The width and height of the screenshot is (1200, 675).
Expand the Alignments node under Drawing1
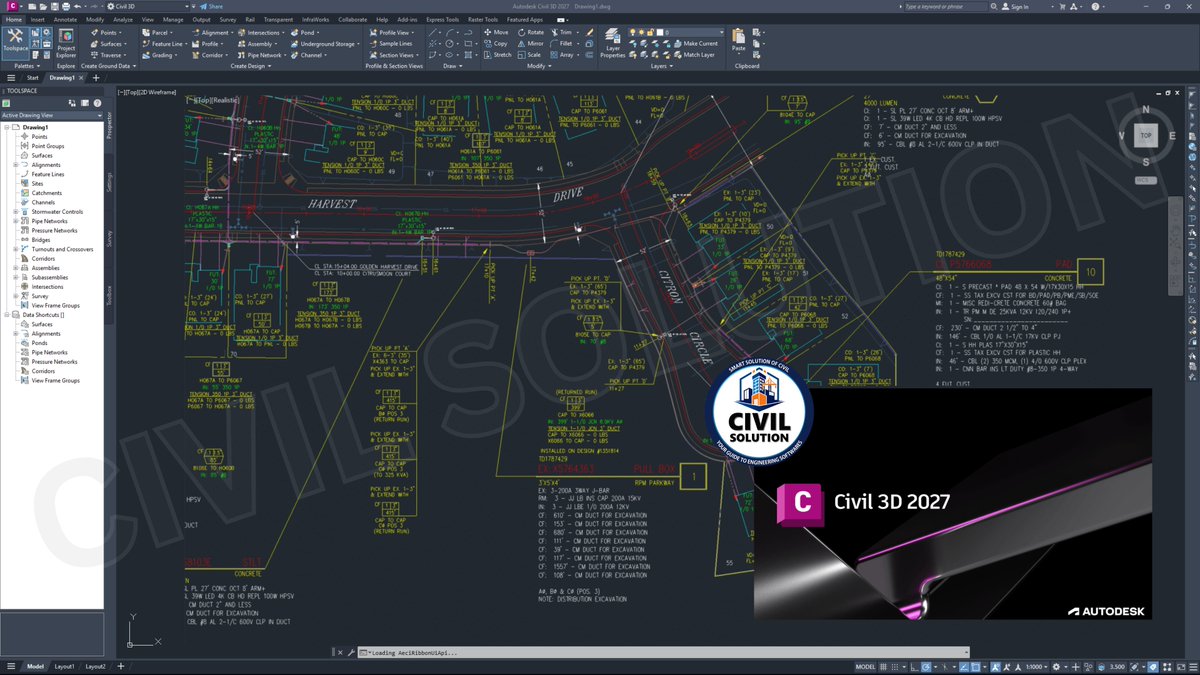(16, 165)
